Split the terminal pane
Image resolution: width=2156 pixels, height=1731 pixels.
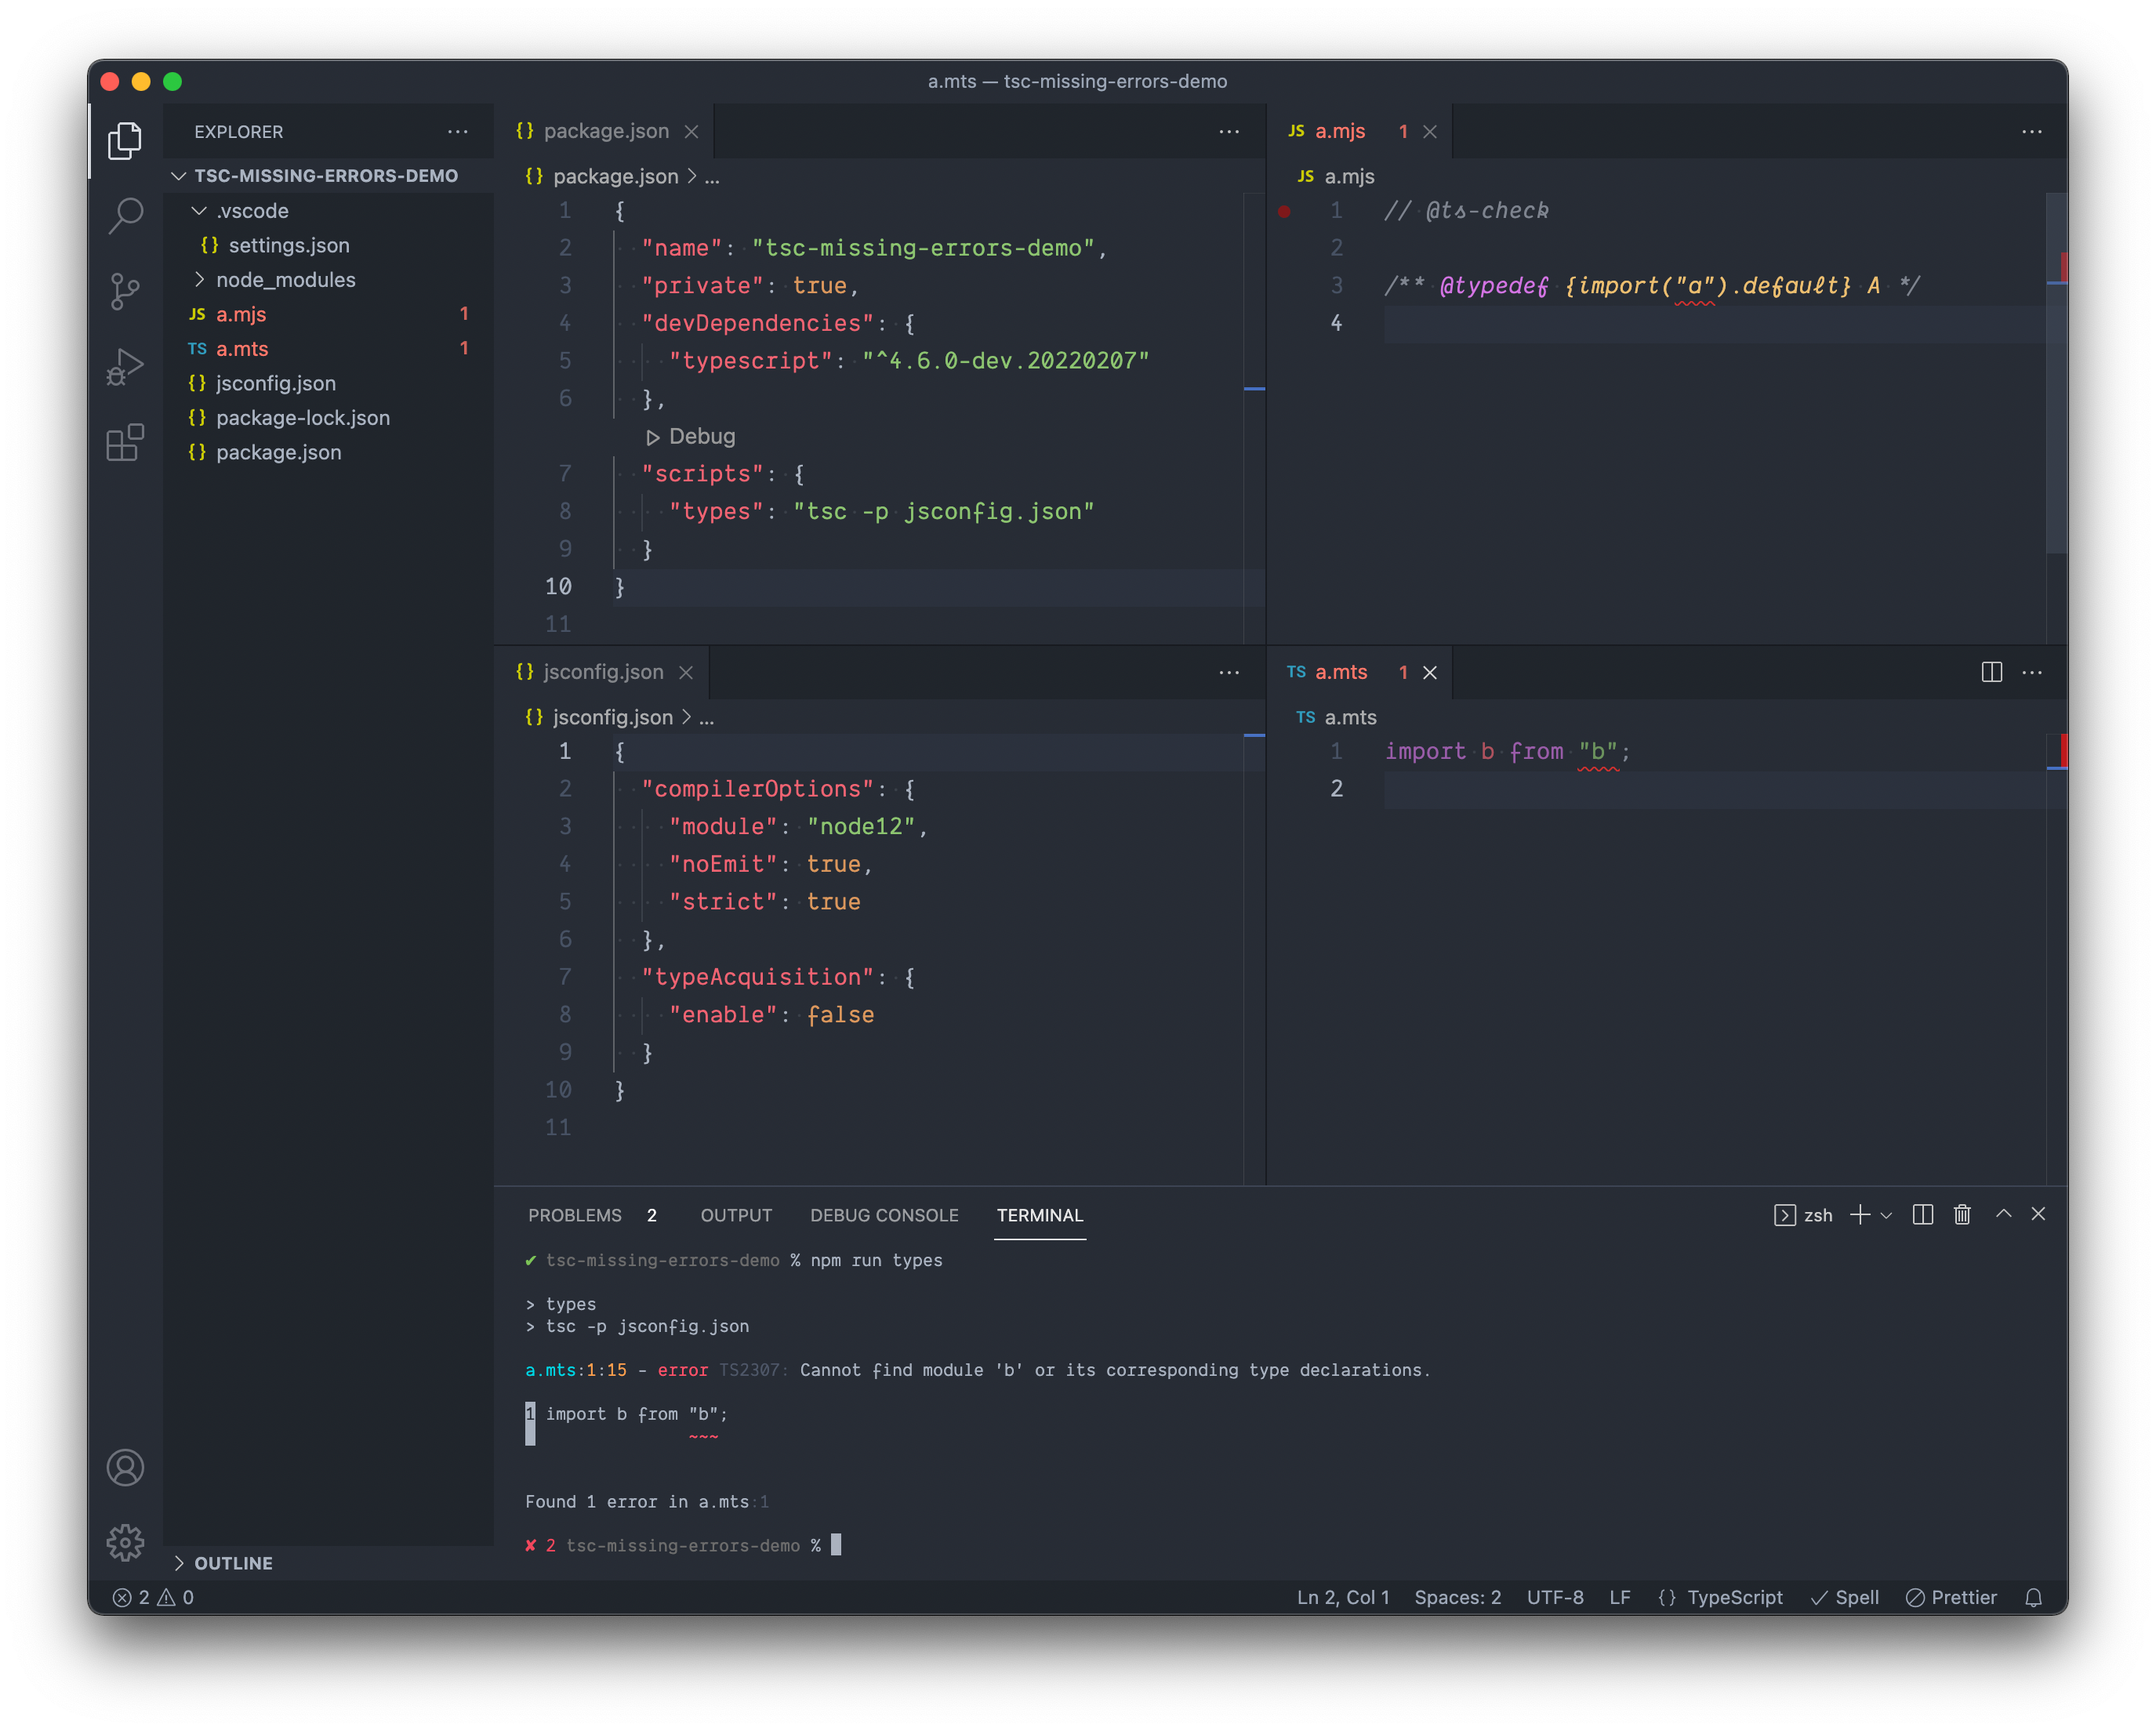click(x=1922, y=1214)
